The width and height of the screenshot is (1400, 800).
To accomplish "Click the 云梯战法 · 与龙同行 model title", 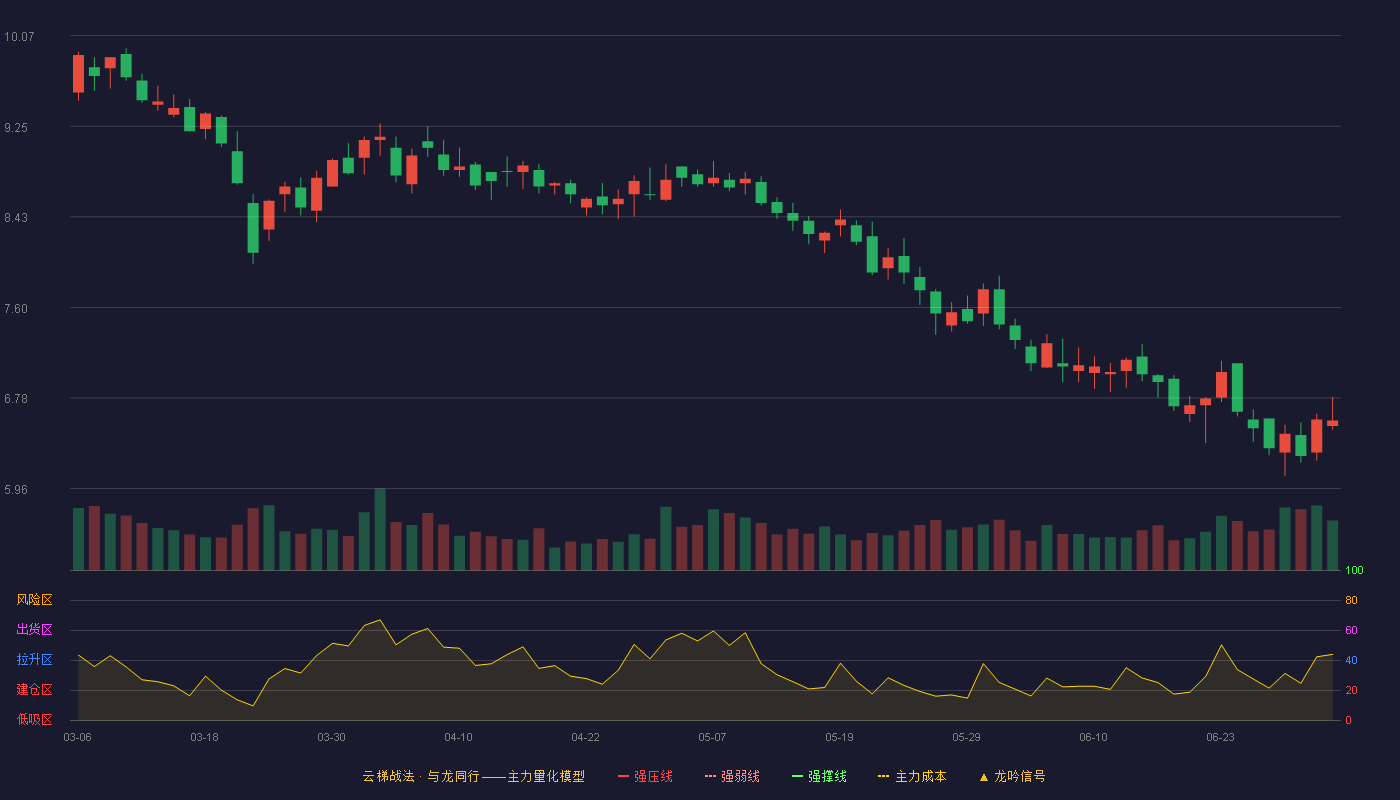I will point(473,776).
